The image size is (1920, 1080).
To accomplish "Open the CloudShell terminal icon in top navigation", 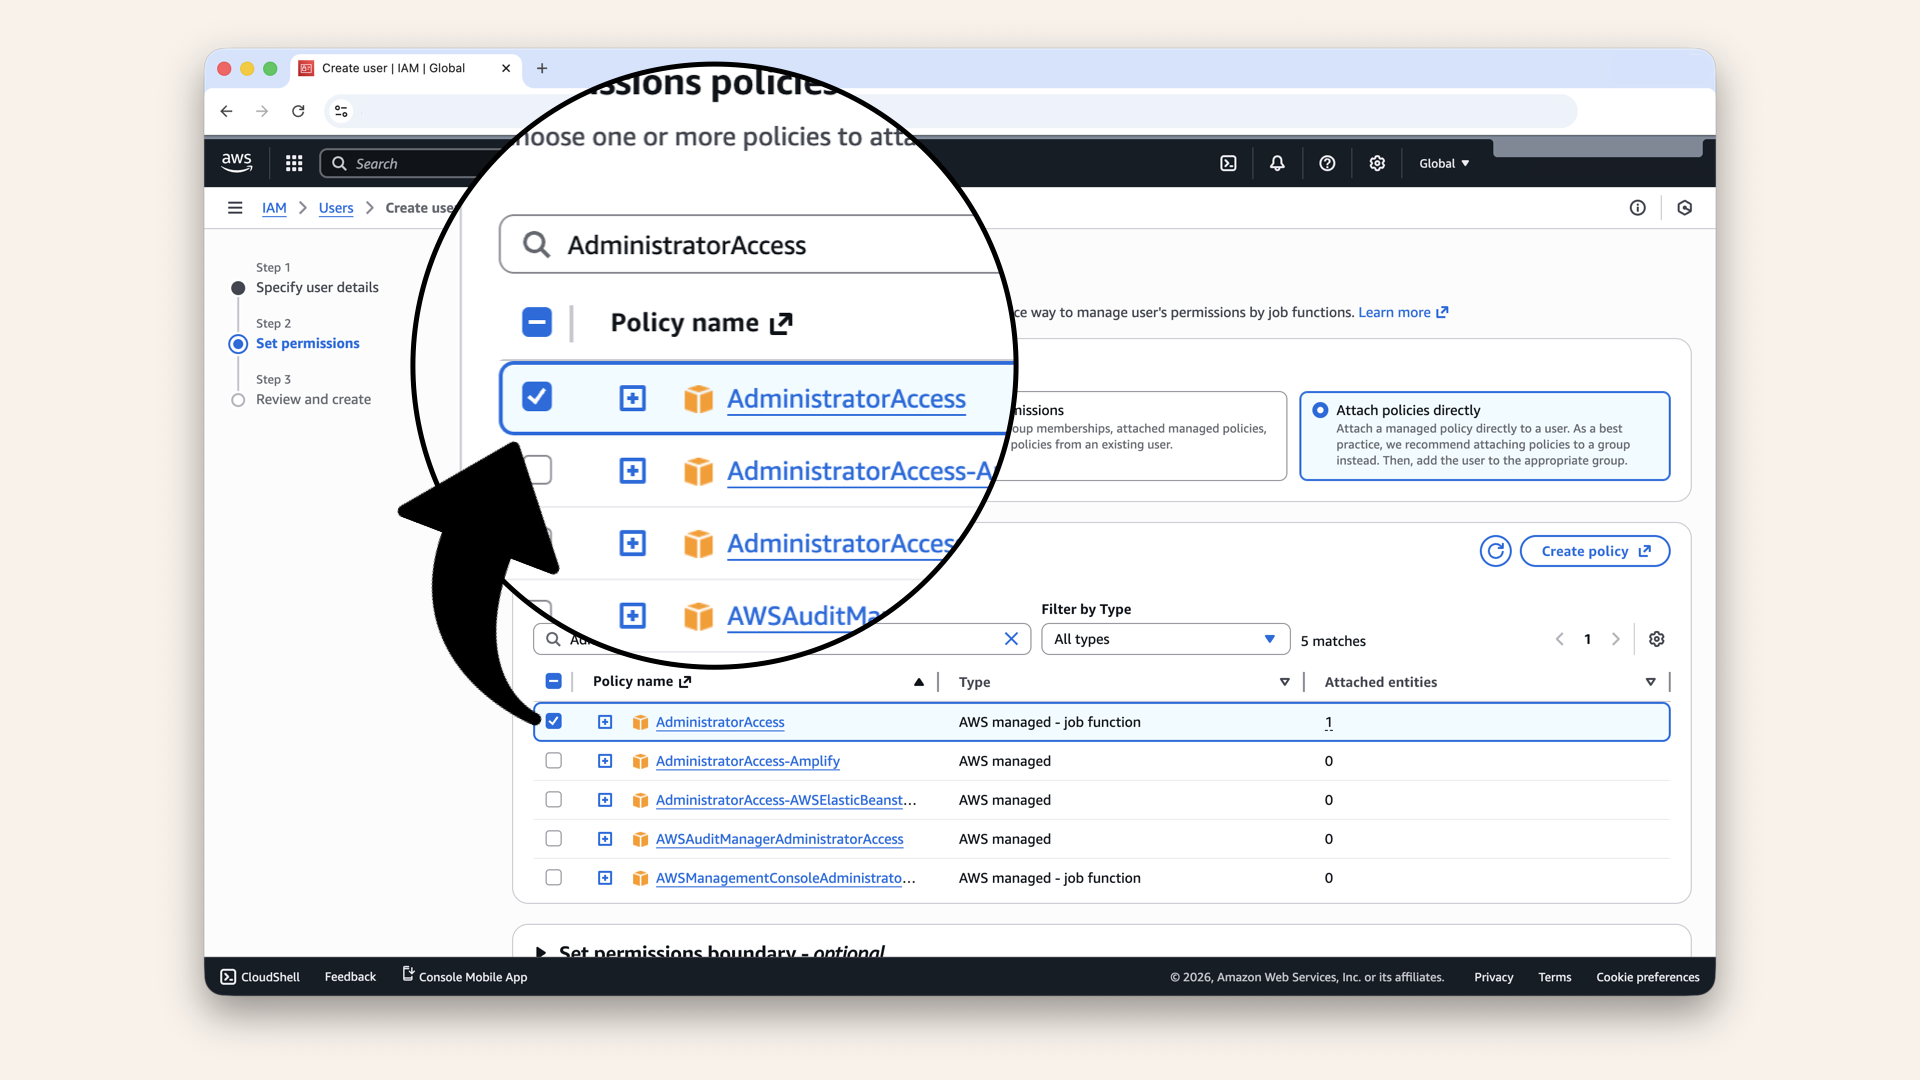I will 1228,163.
